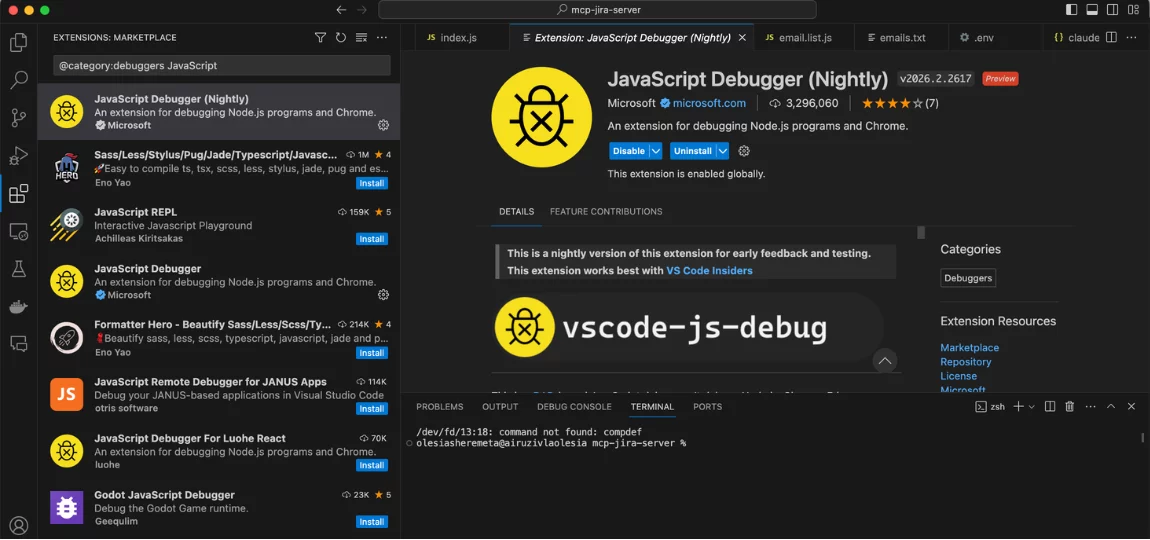Screen dimensions: 1150x540
Task: Open the manage gear beside Uninstall button
Action: click(744, 151)
